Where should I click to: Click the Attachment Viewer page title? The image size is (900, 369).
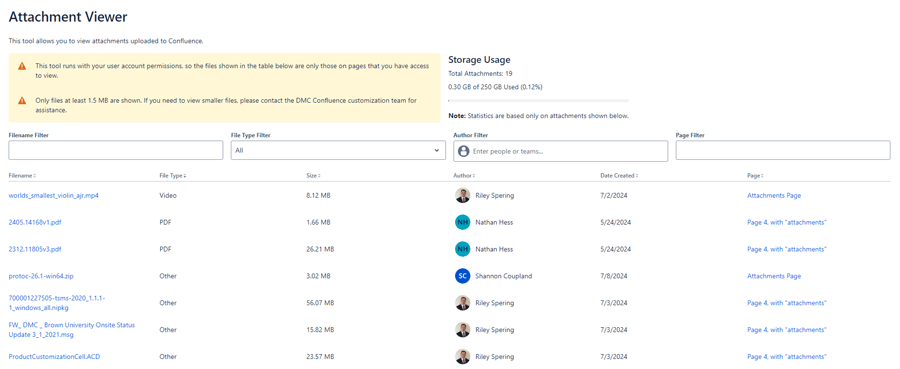click(68, 17)
